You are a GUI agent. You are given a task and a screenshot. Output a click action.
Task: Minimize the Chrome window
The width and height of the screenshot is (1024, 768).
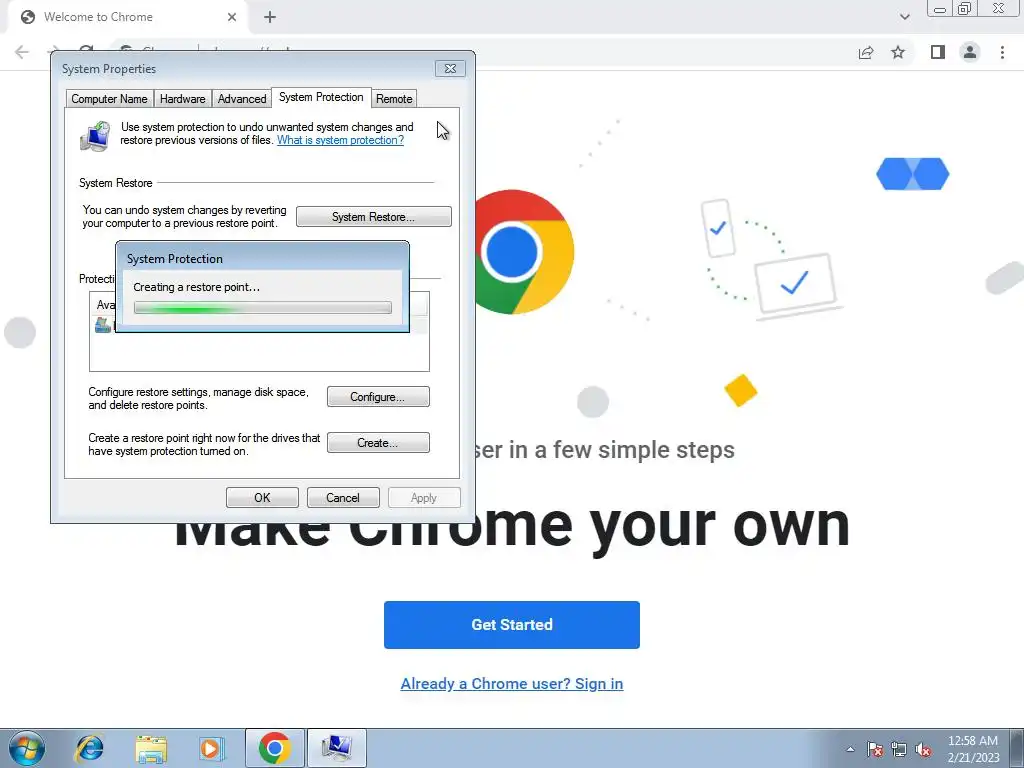(940, 9)
